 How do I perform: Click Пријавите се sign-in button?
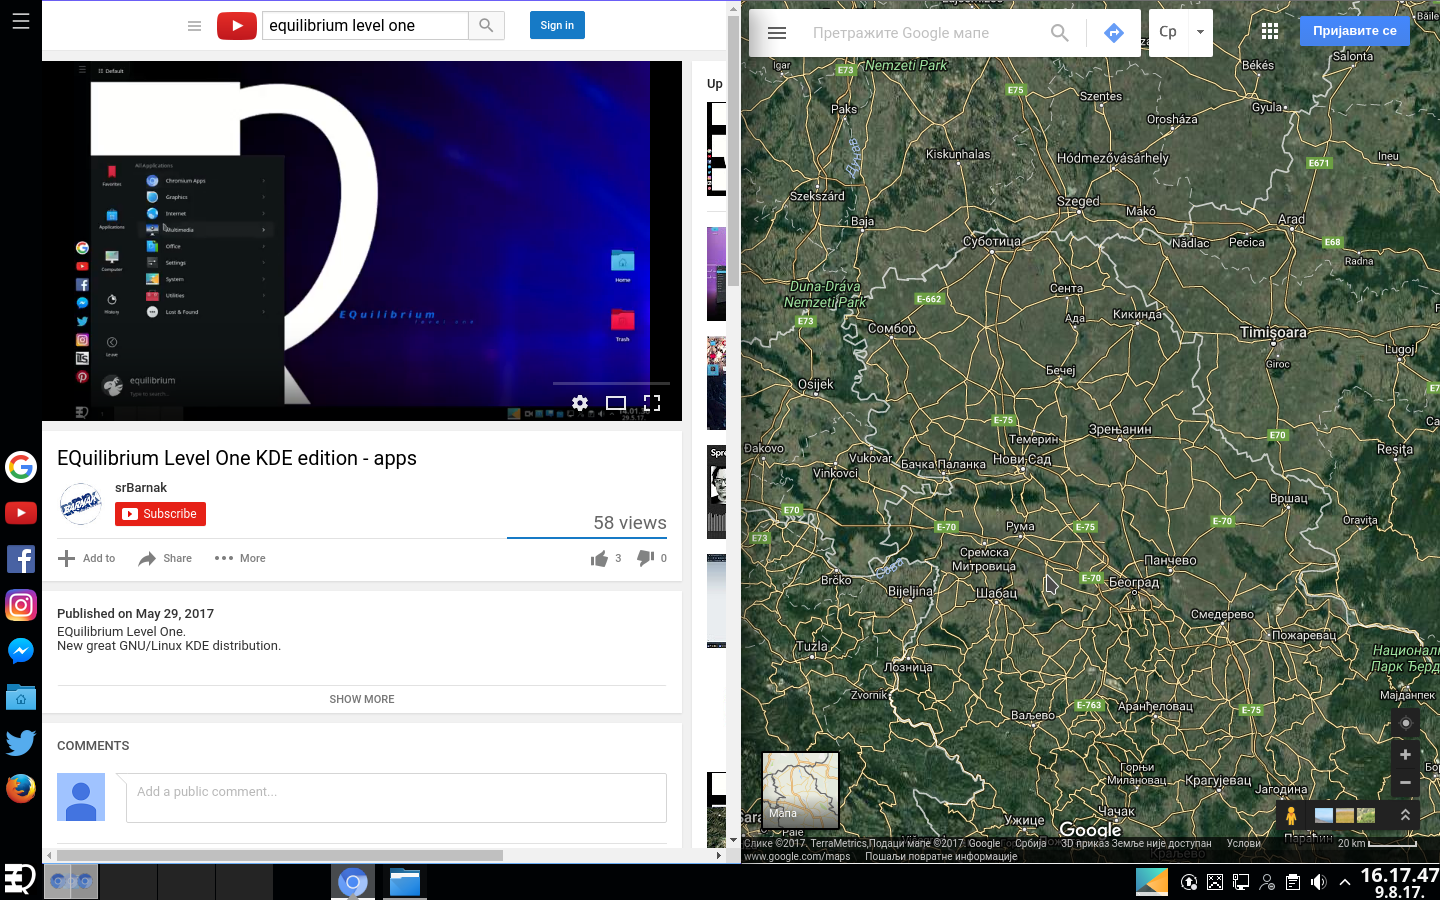pos(1355,31)
